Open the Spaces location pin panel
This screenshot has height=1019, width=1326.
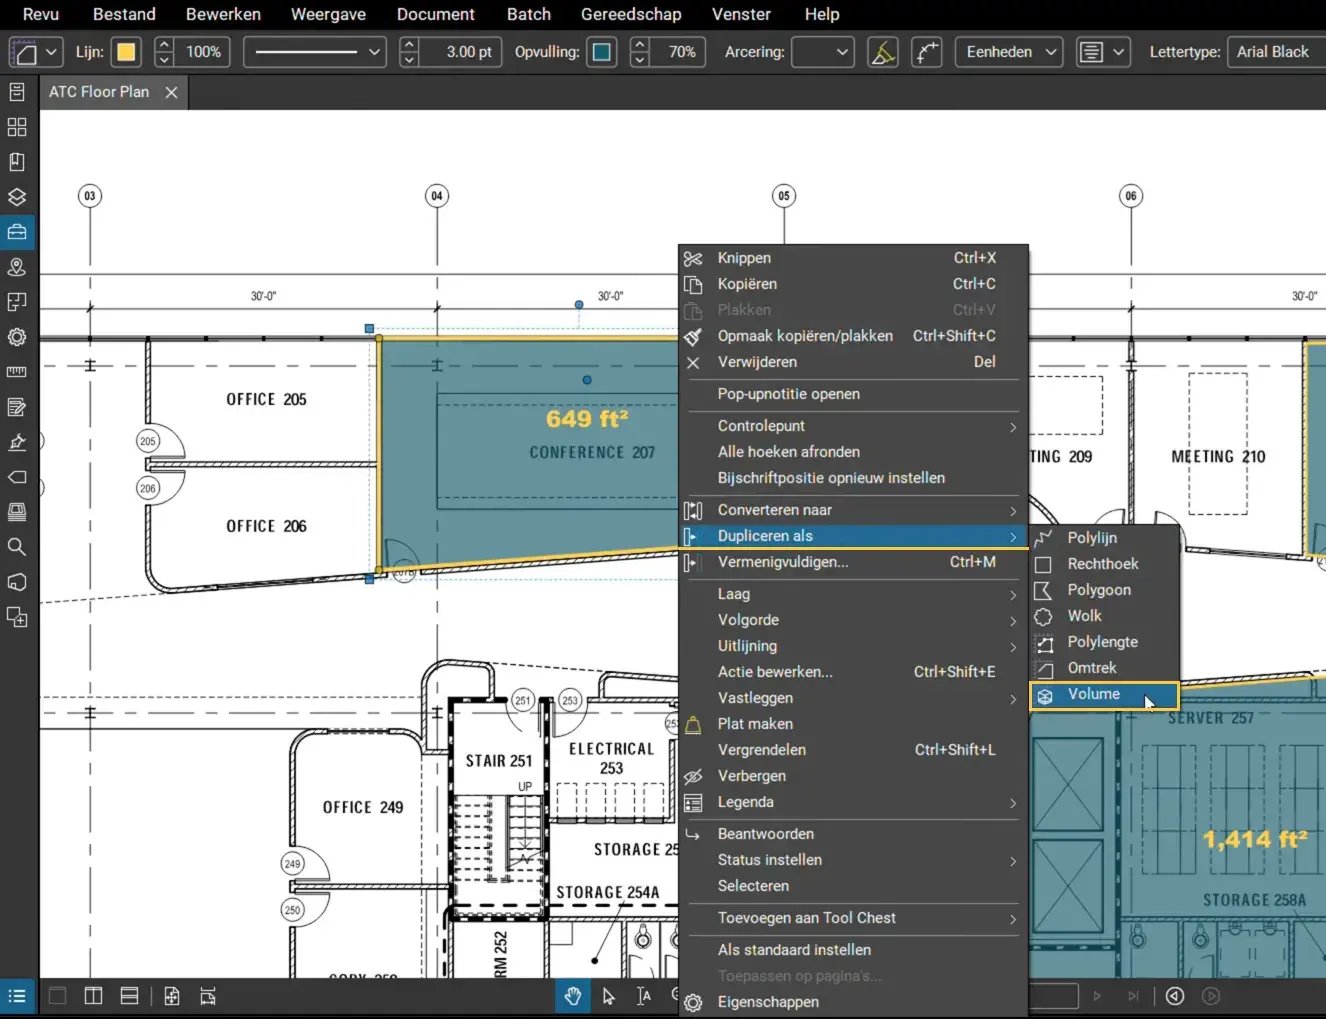17,267
